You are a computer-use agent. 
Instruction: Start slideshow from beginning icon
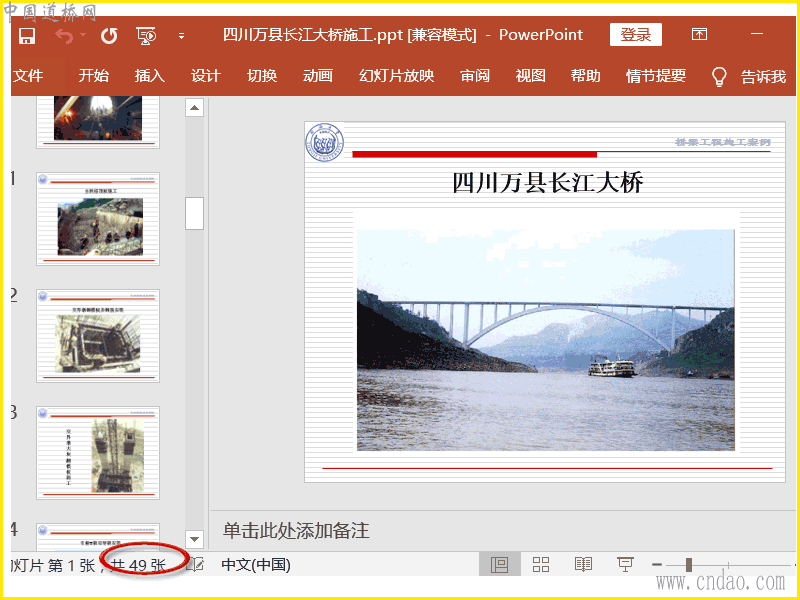point(146,36)
